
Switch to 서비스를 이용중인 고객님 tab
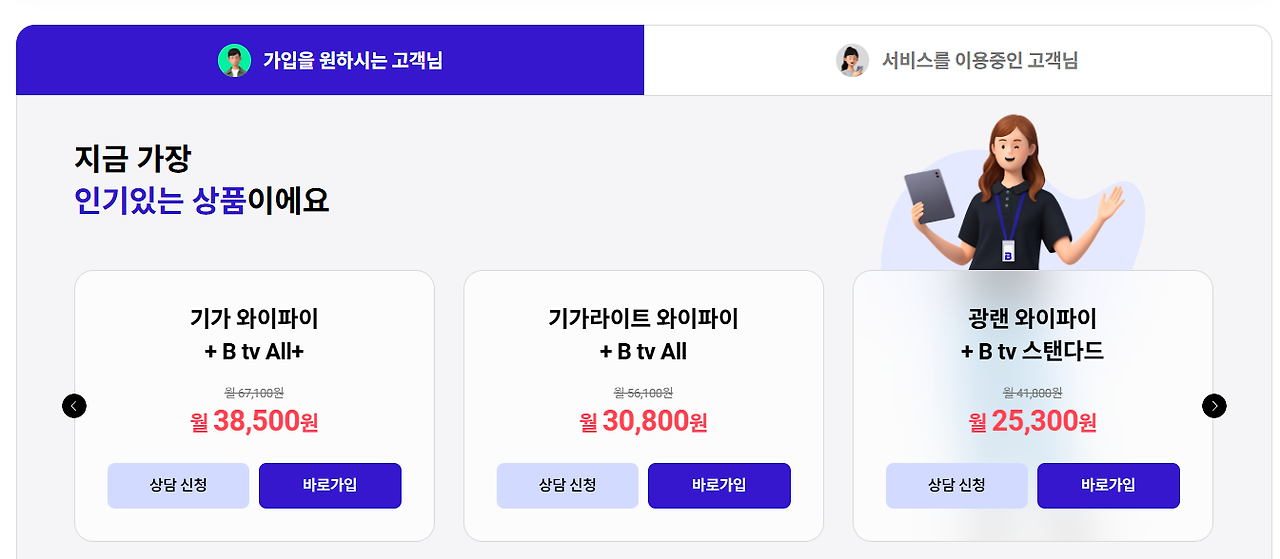coord(958,60)
